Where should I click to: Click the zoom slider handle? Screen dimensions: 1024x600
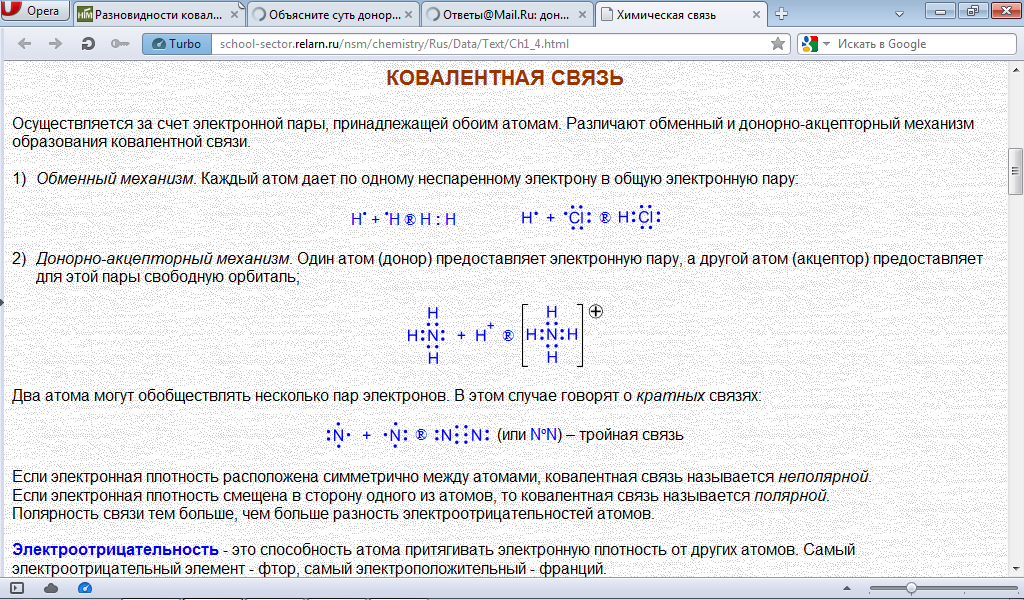911,588
